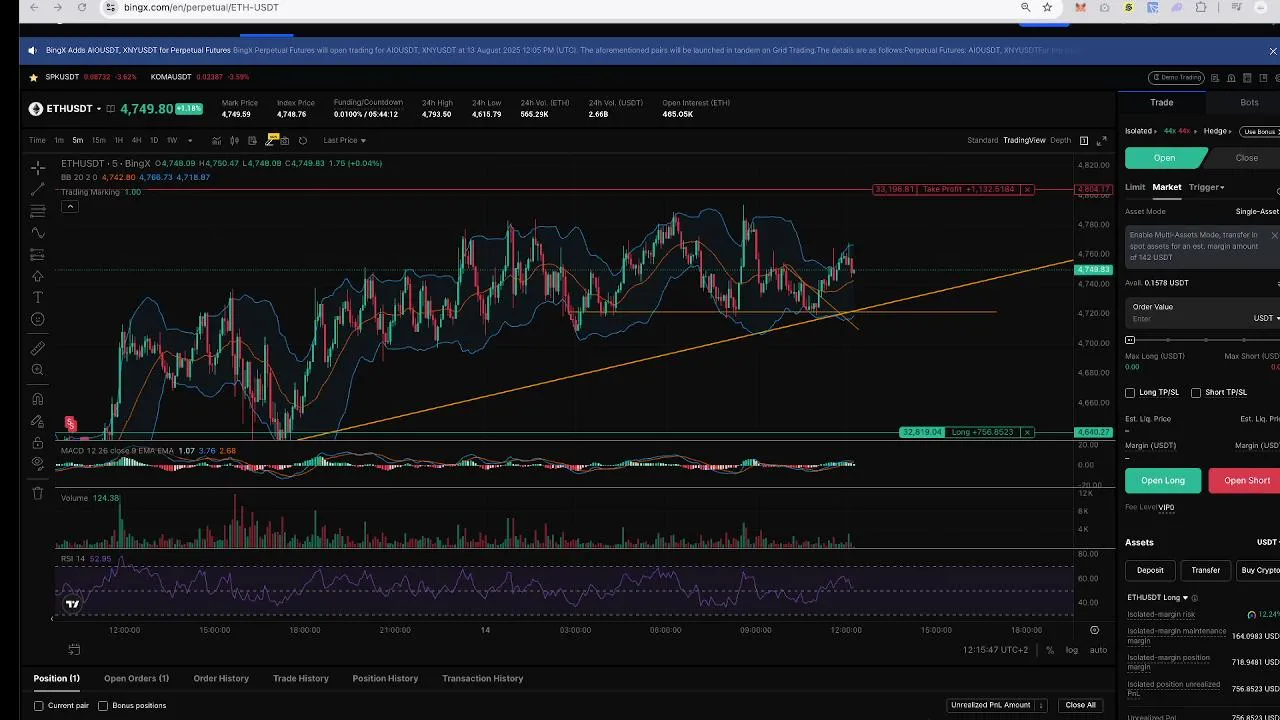
Task: Switch to the Bots tab
Action: (1249, 102)
